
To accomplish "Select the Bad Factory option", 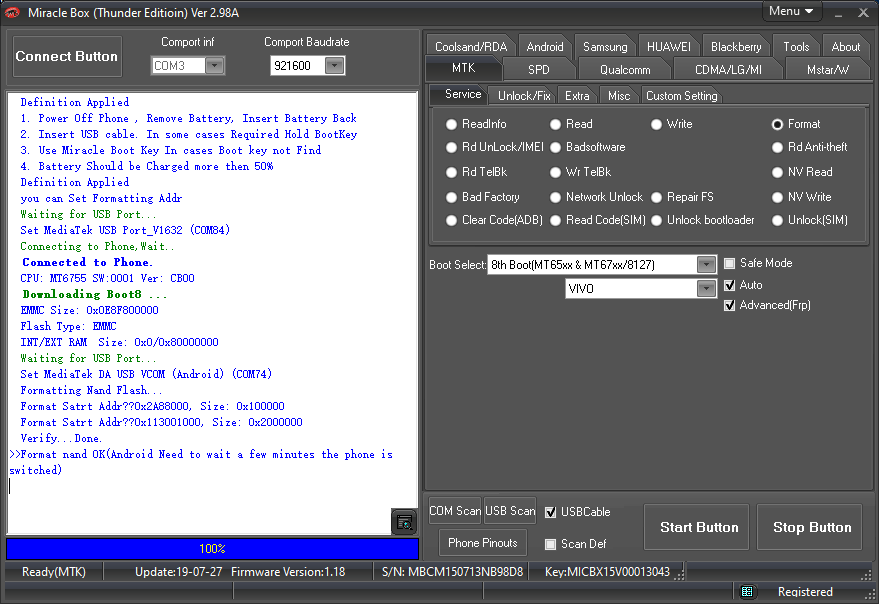I will click(483, 197).
